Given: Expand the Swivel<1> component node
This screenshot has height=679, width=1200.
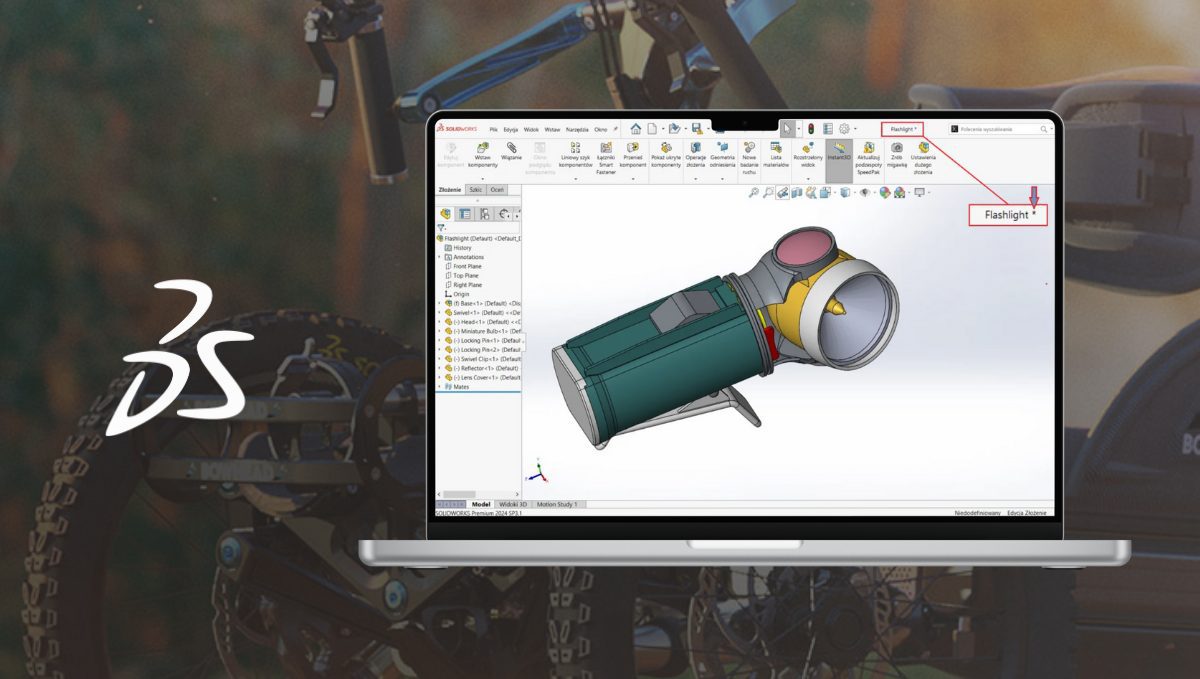Looking at the screenshot, I should coord(438,312).
